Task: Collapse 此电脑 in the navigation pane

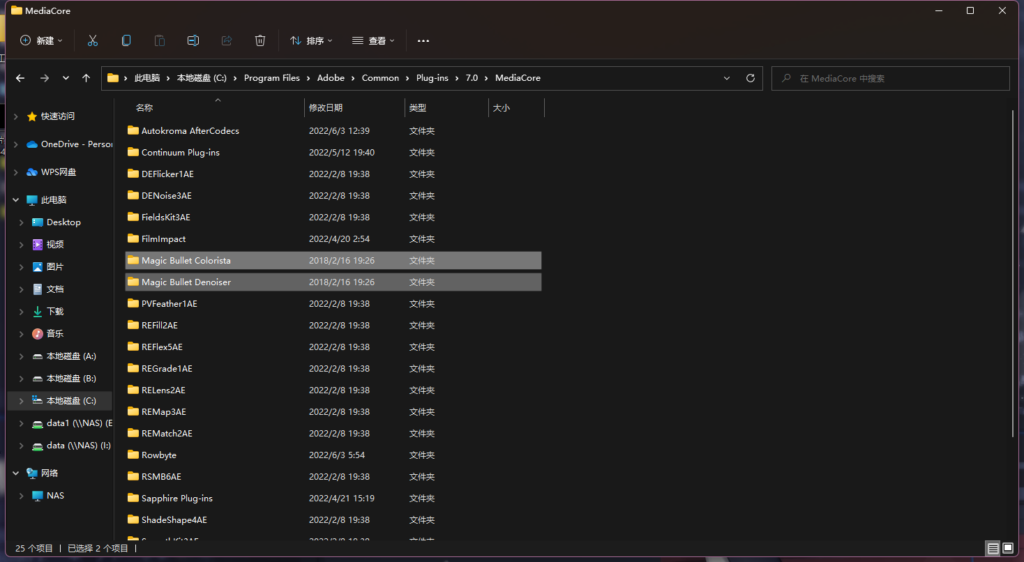Action: pyautogui.click(x=16, y=200)
